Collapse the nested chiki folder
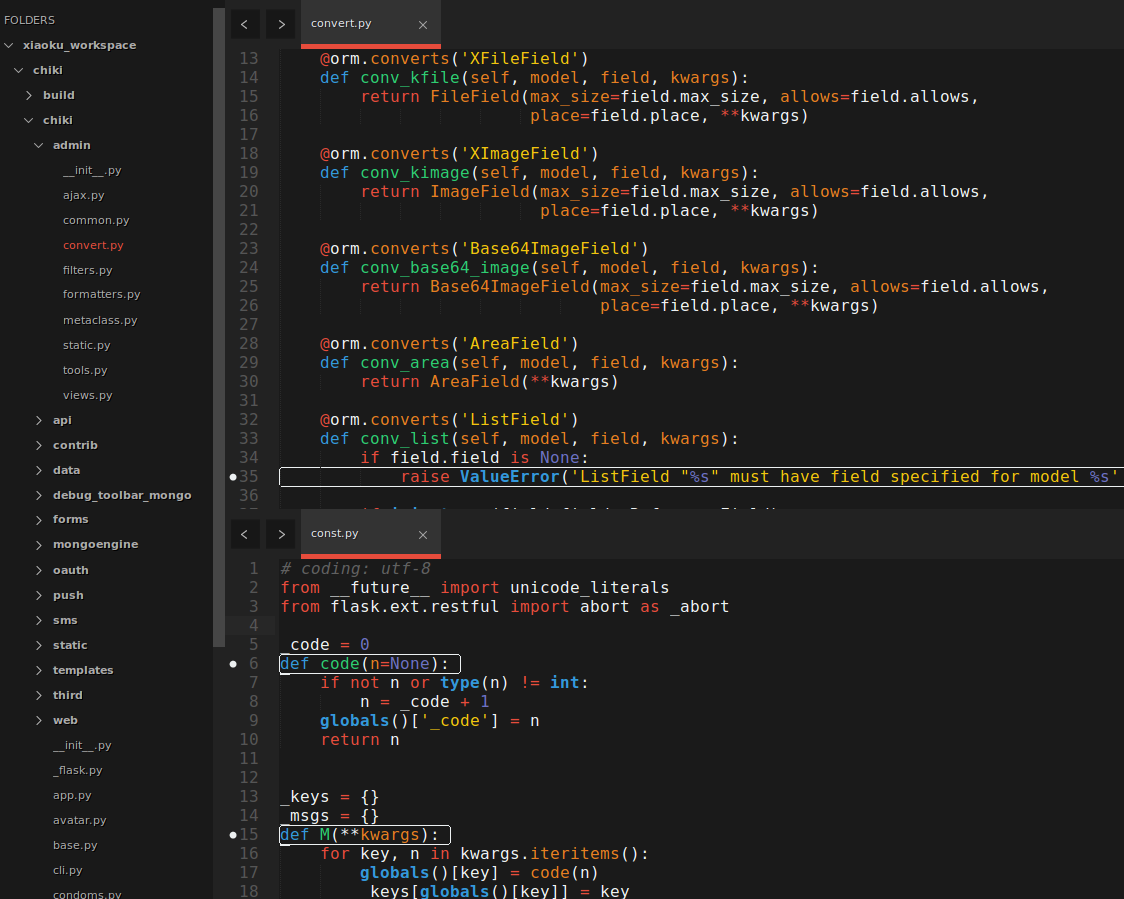 pyautogui.click(x=29, y=120)
